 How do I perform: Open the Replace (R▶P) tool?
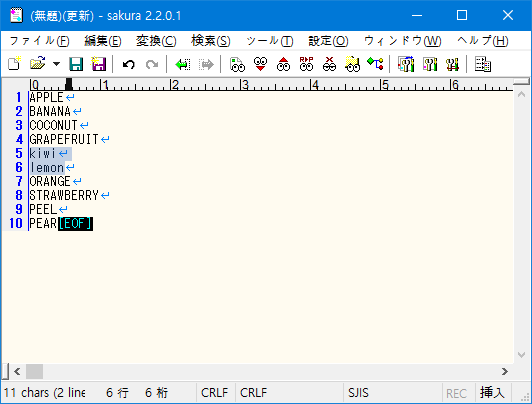click(x=306, y=64)
